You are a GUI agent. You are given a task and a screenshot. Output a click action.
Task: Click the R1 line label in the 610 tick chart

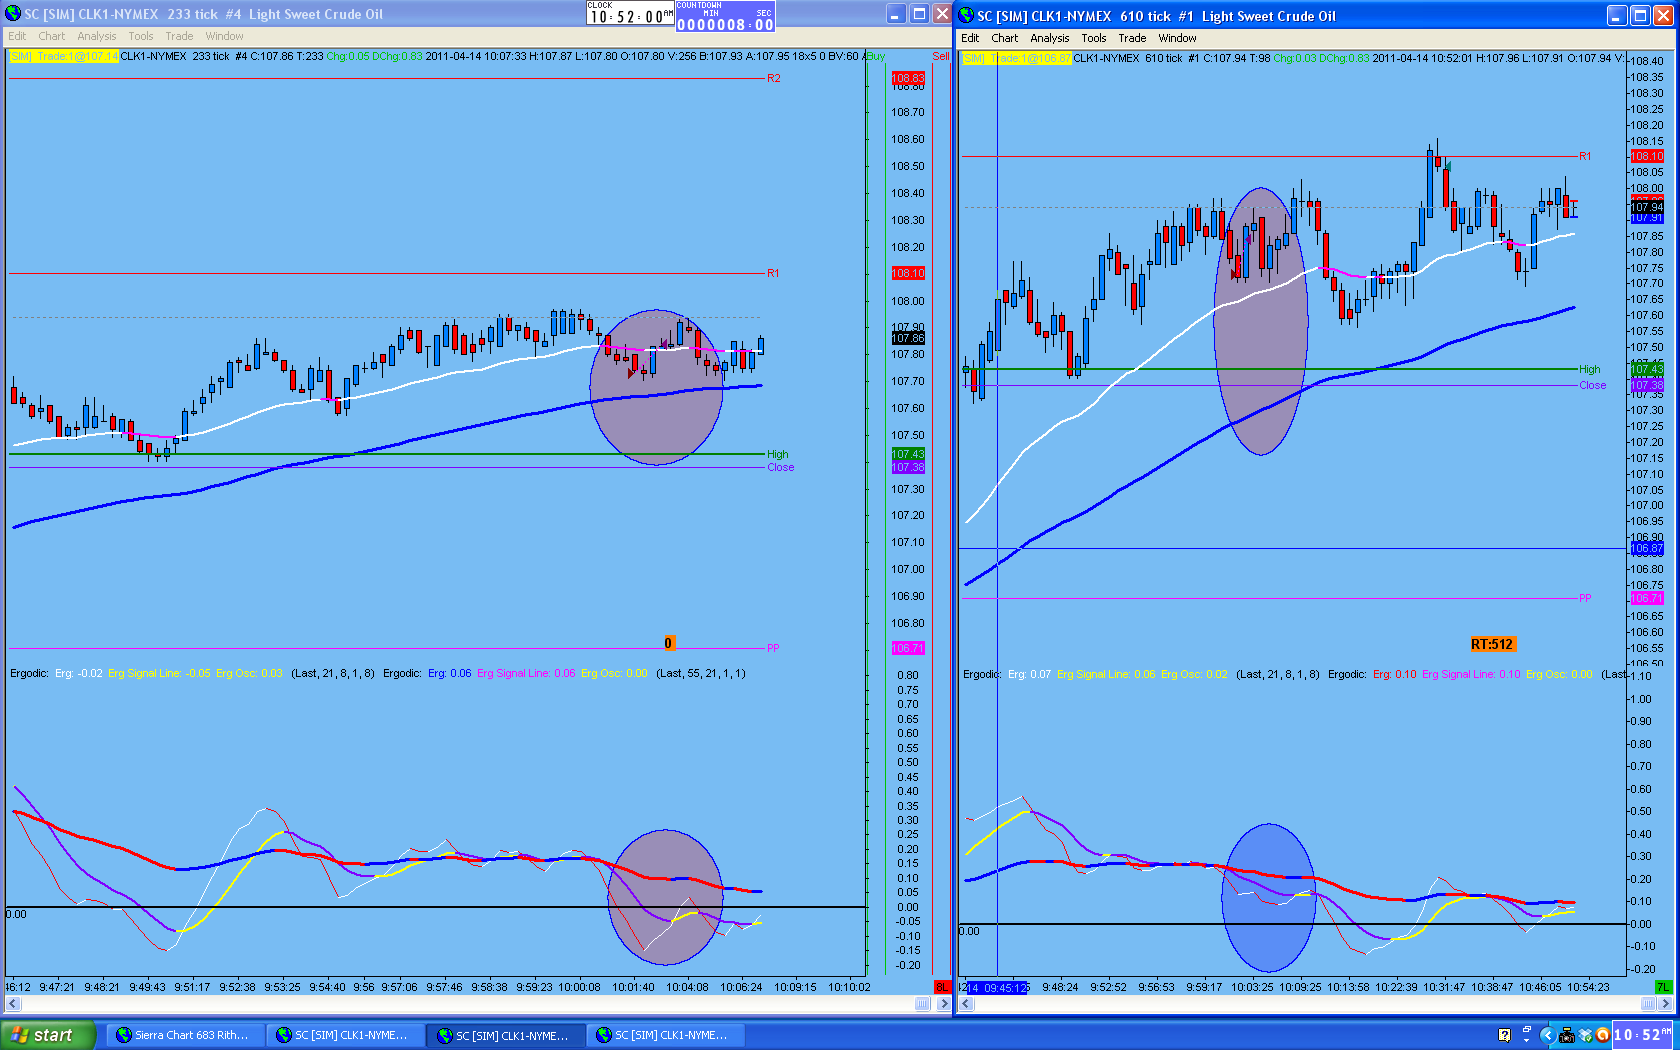click(1585, 156)
